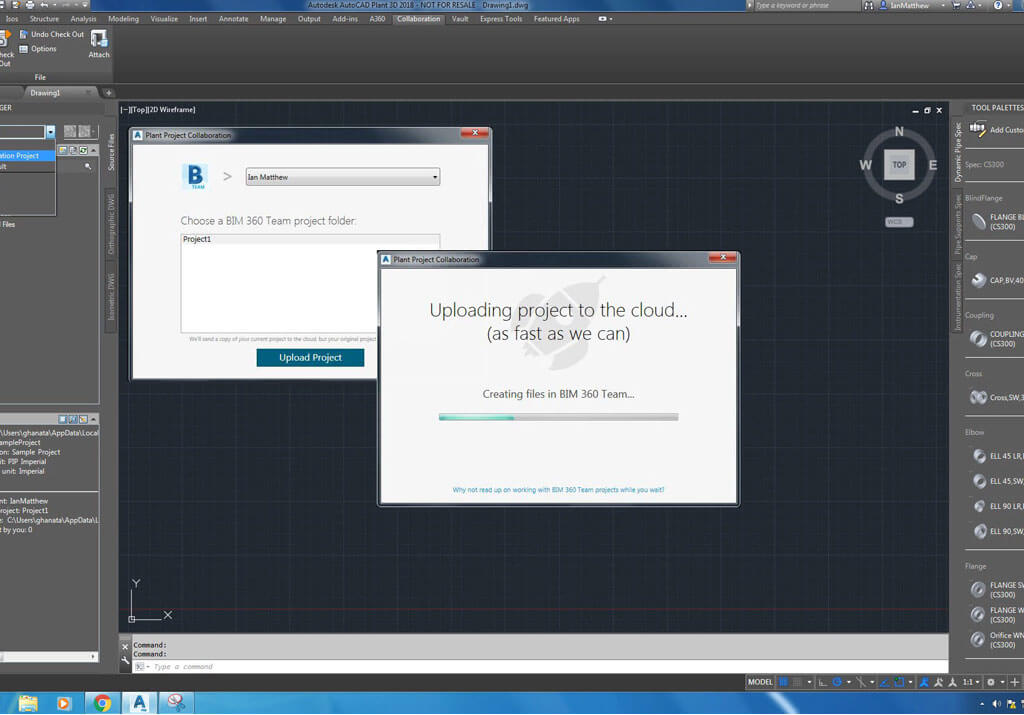Click the command line customize wrench icon
1024x715 pixels.
point(125,661)
